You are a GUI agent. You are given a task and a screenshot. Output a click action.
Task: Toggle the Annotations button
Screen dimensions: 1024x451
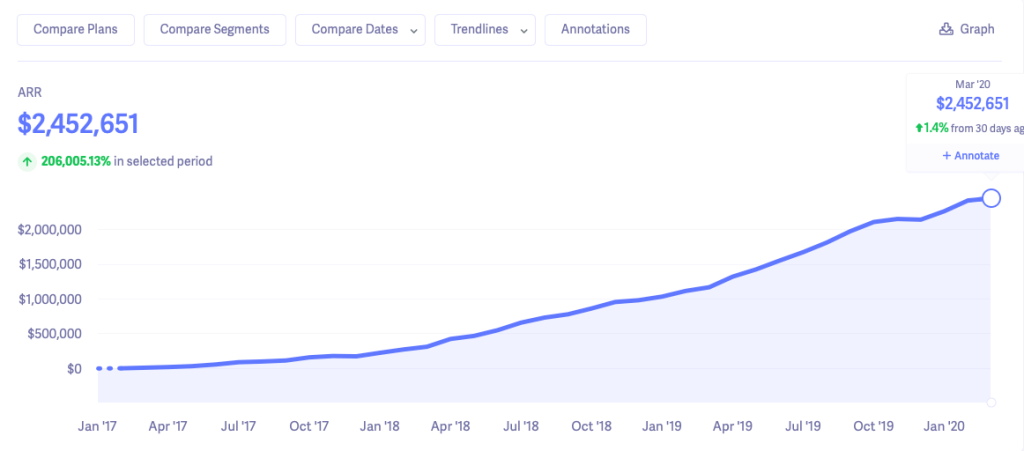595,29
